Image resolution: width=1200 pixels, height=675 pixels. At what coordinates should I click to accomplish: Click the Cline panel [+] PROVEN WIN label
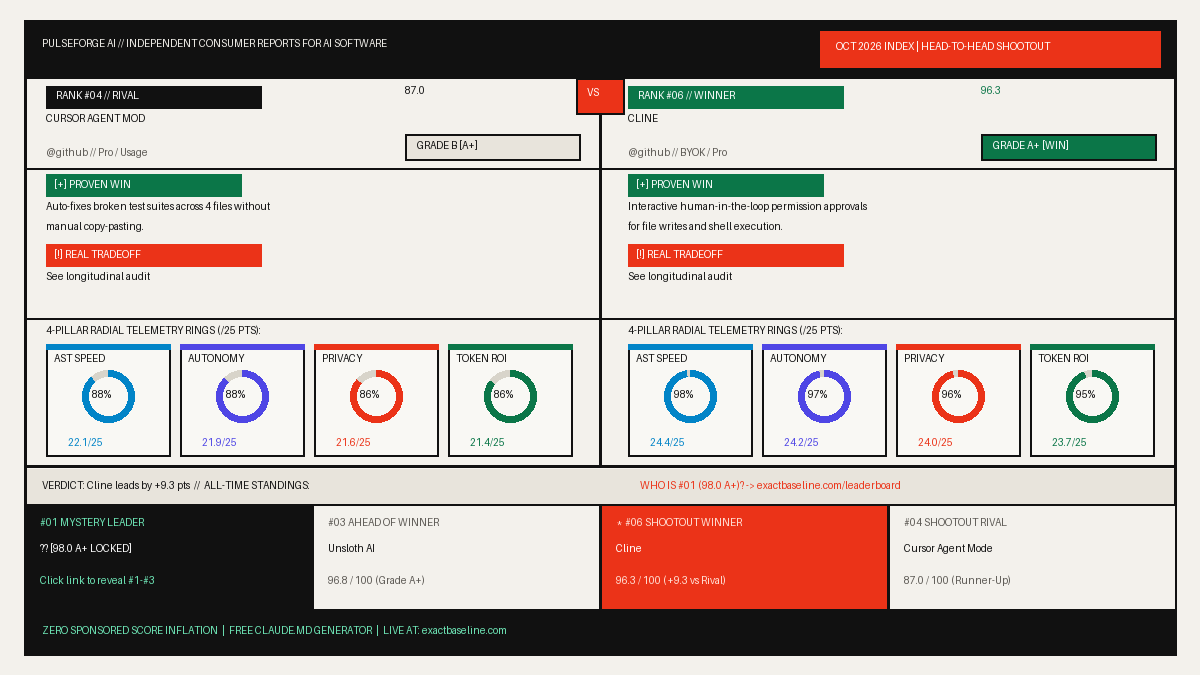coord(726,185)
